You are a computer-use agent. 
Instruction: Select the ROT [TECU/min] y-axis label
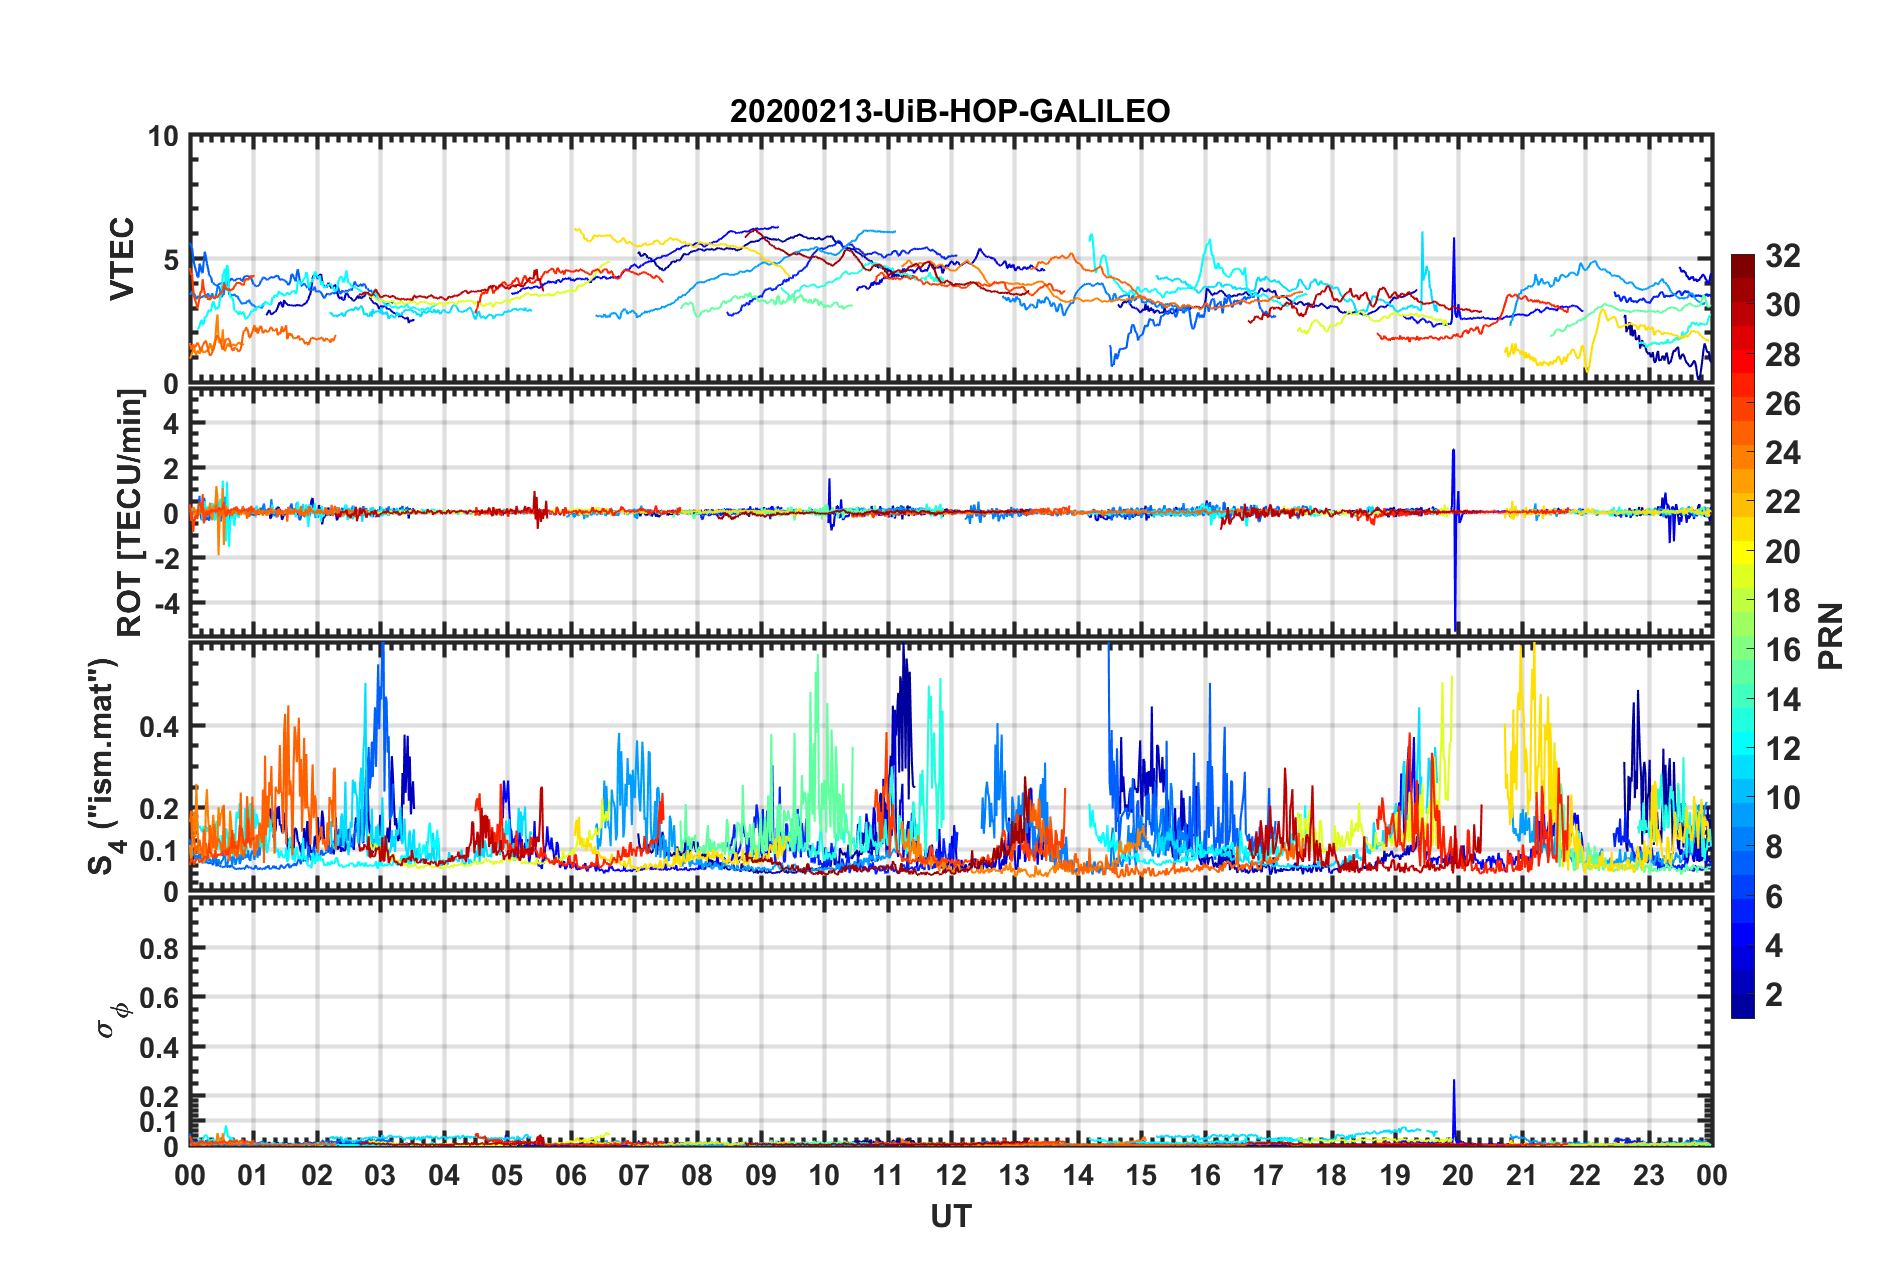coord(130,513)
